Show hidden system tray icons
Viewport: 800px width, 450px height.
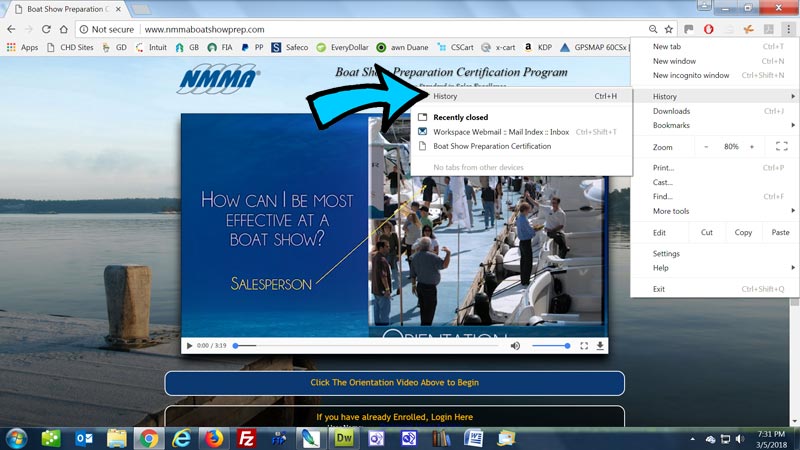tap(692, 439)
